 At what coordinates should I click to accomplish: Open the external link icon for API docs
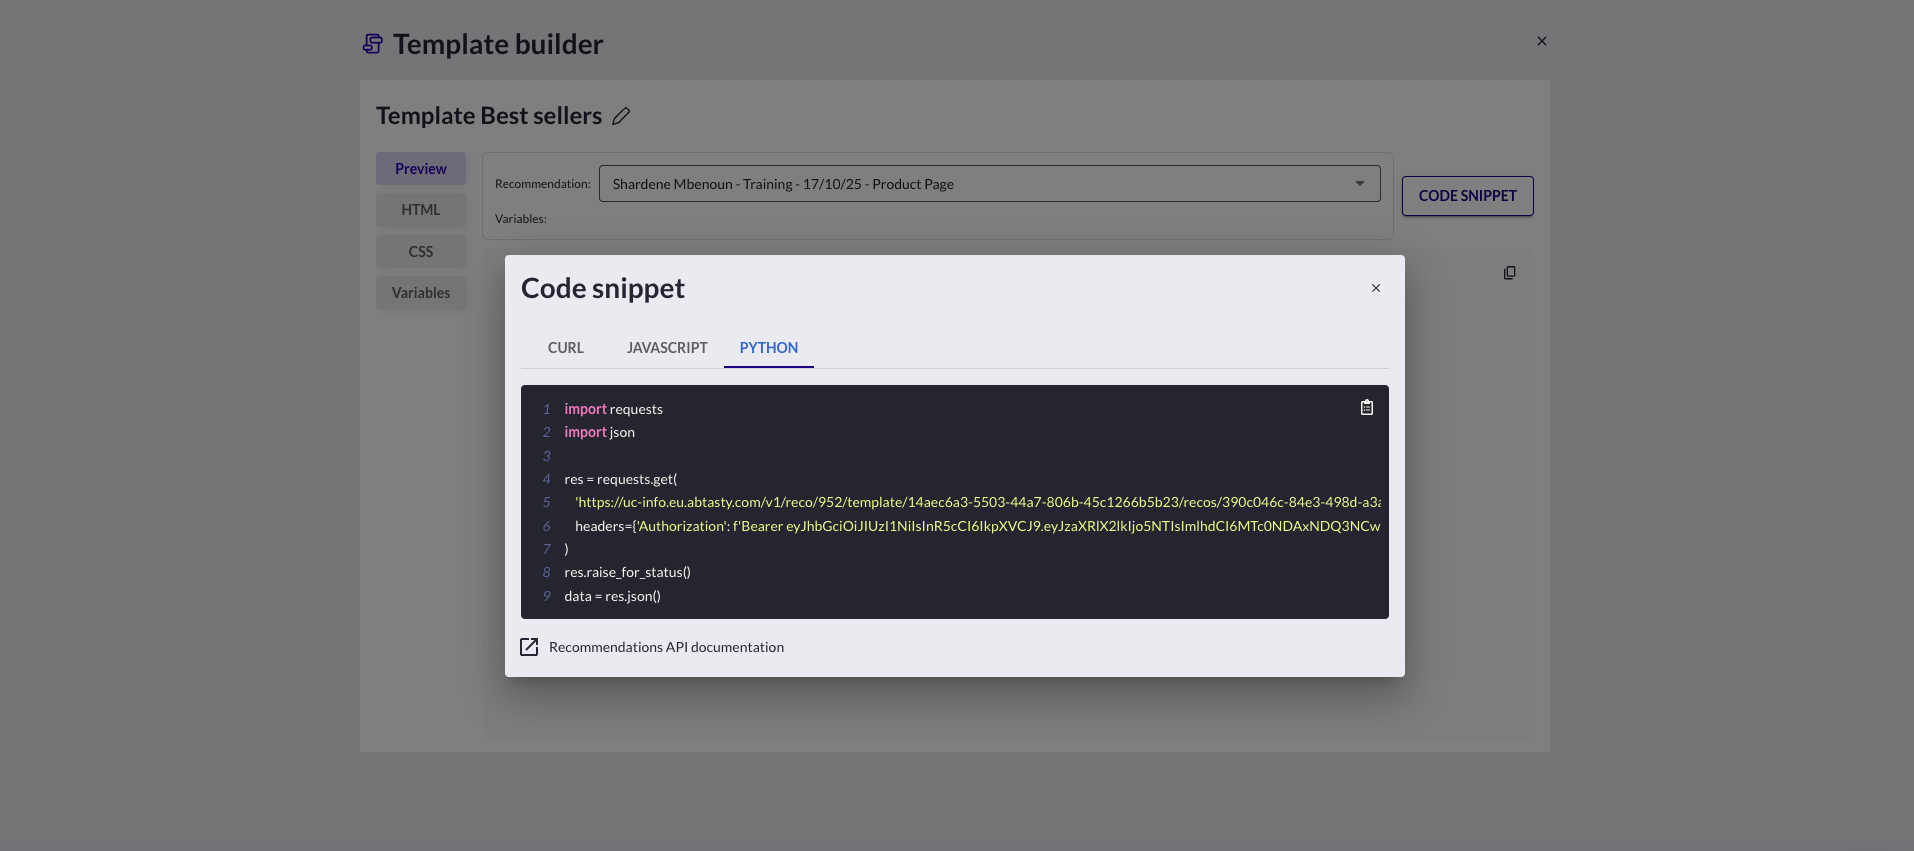(529, 647)
